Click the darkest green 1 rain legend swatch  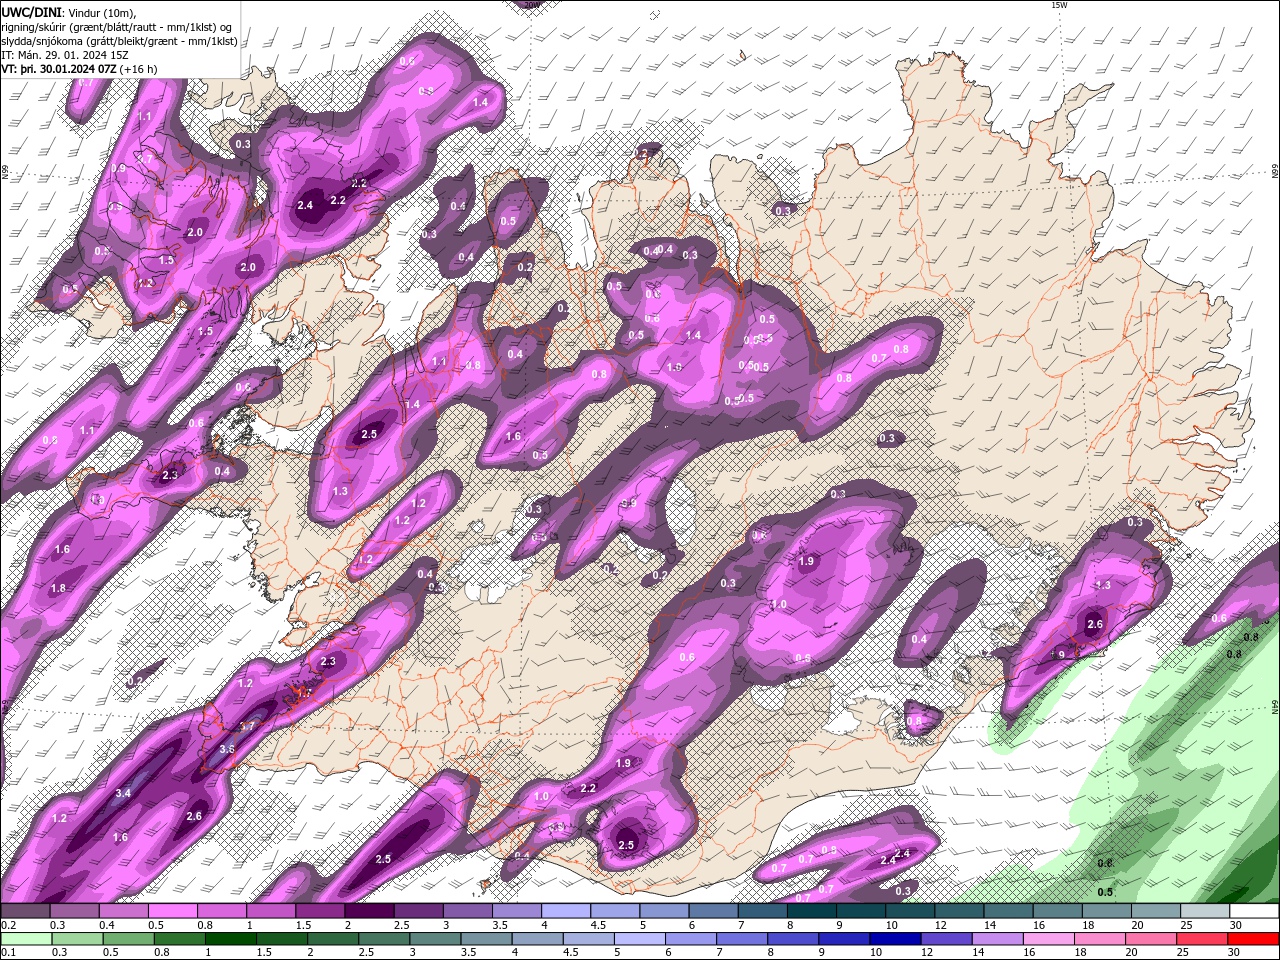point(228,939)
